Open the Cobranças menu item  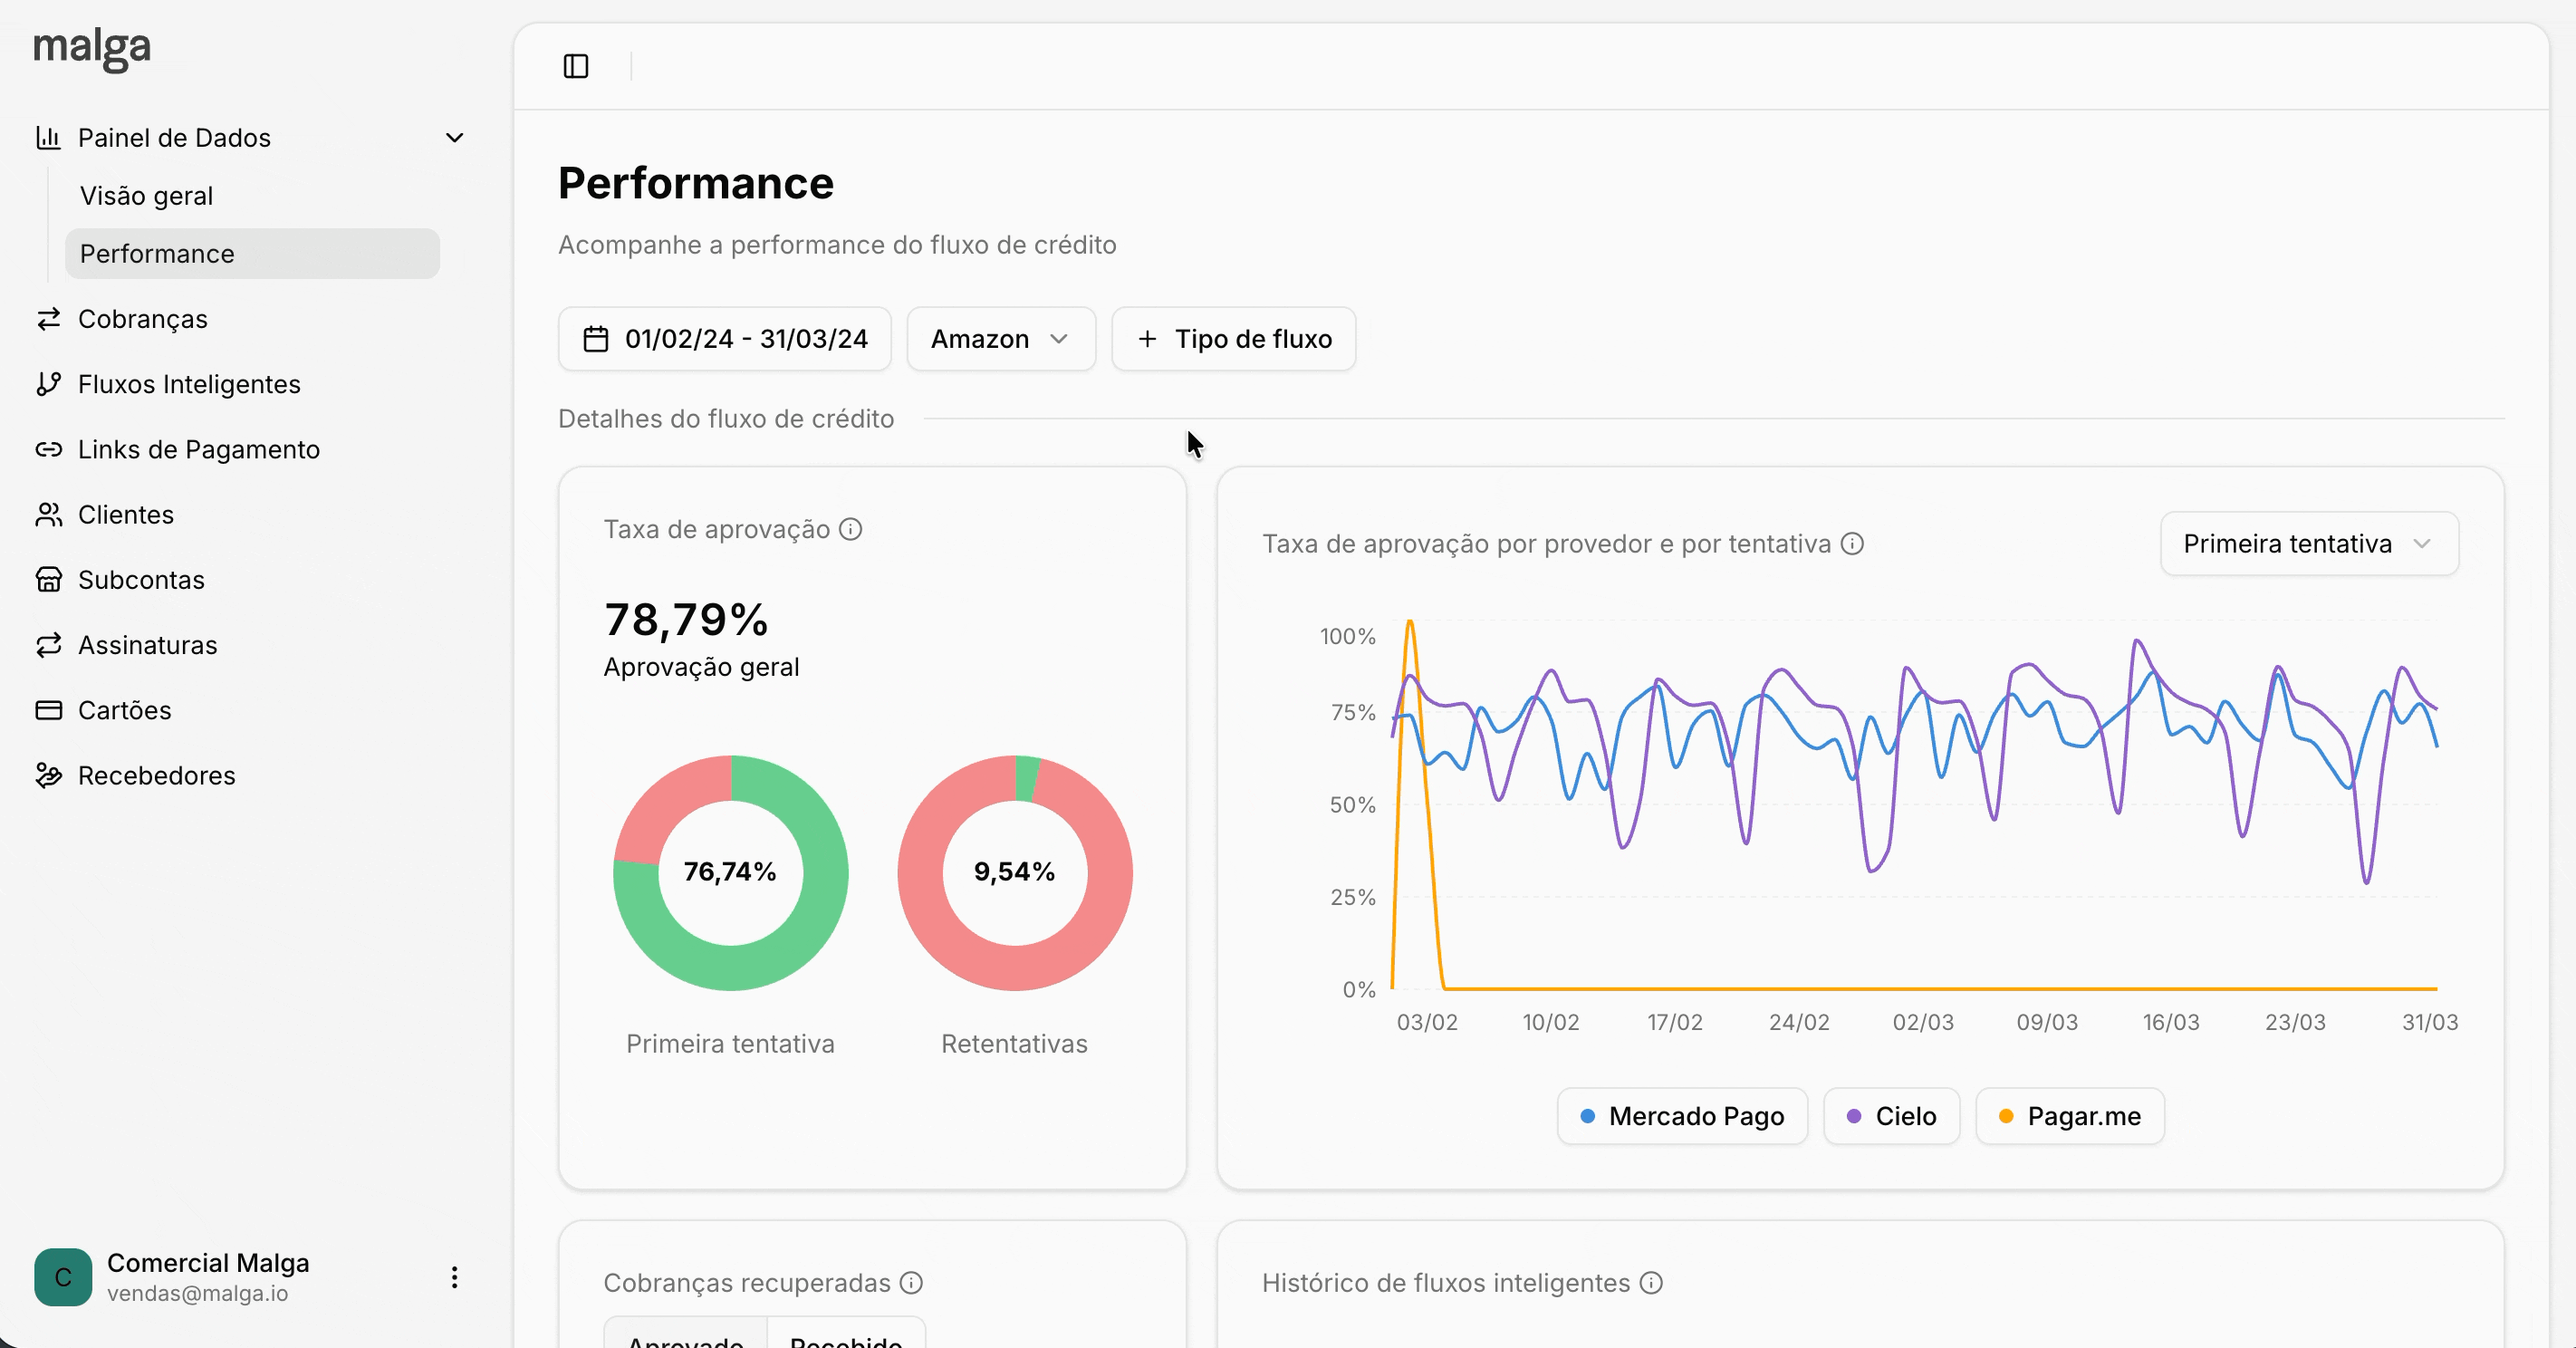coord(143,319)
